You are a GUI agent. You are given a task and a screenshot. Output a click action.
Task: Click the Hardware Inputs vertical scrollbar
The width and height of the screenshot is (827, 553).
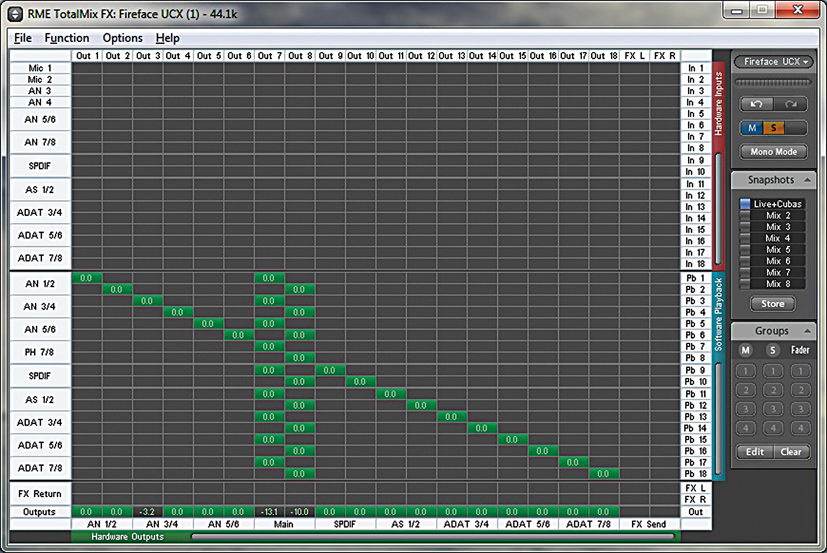pyautogui.click(x=718, y=208)
